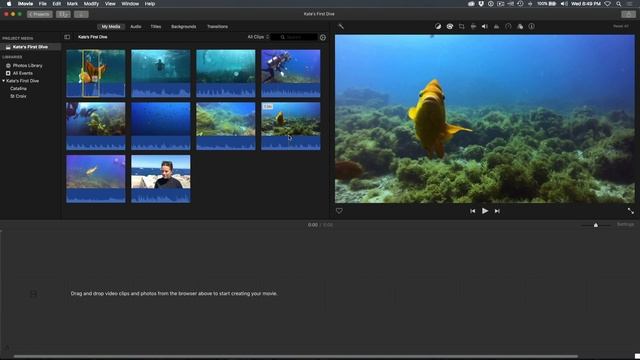Click the magic wand auto-enhance icon
The height and width of the screenshot is (360, 640).
341,27
